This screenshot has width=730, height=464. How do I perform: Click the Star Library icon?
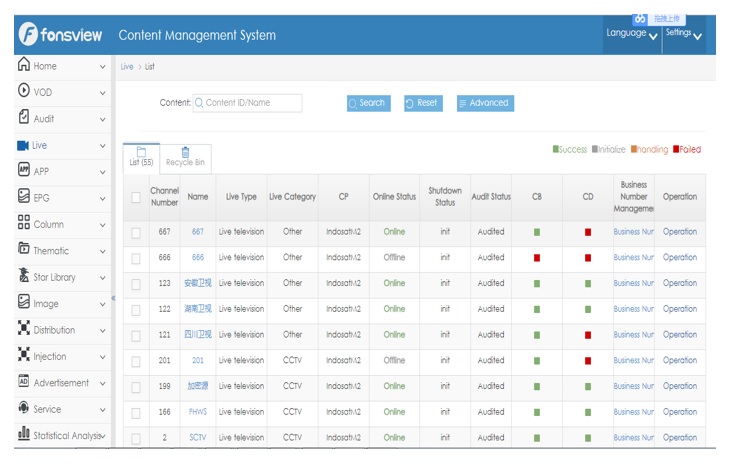pos(24,275)
